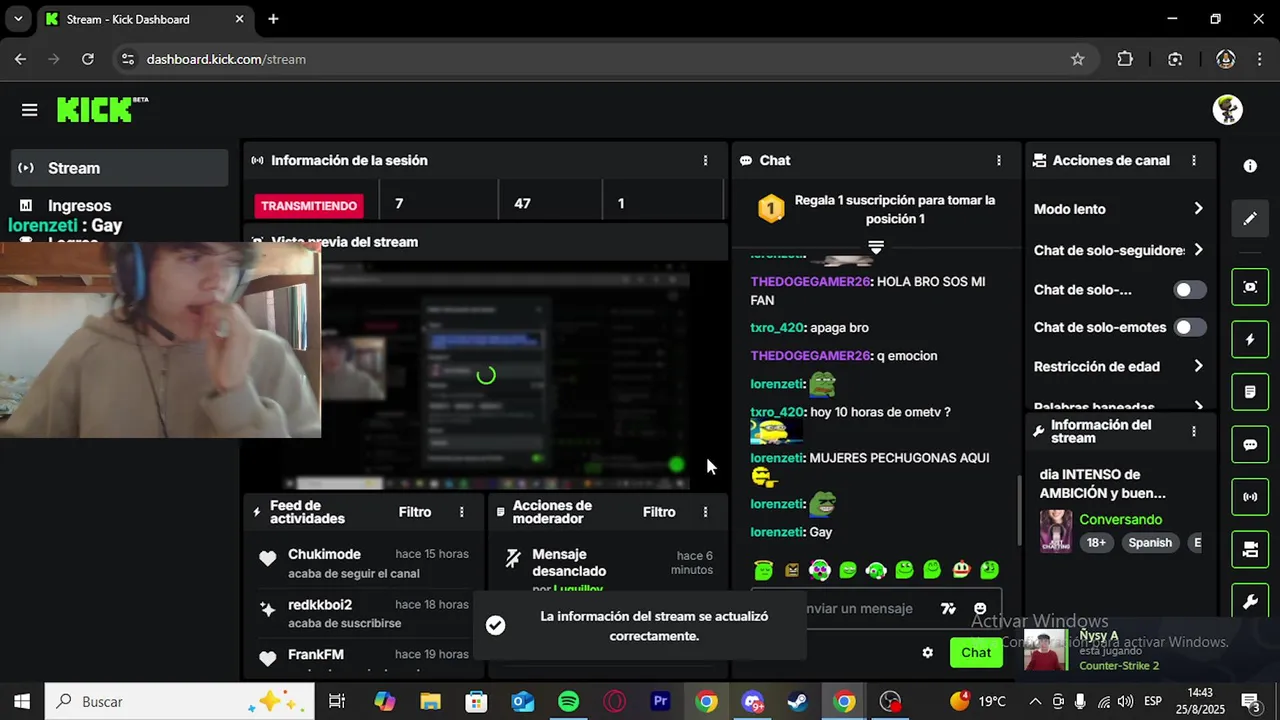Click Filtro in Feed de actividades
Image resolution: width=1280 pixels, height=720 pixels.
[415, 512]
